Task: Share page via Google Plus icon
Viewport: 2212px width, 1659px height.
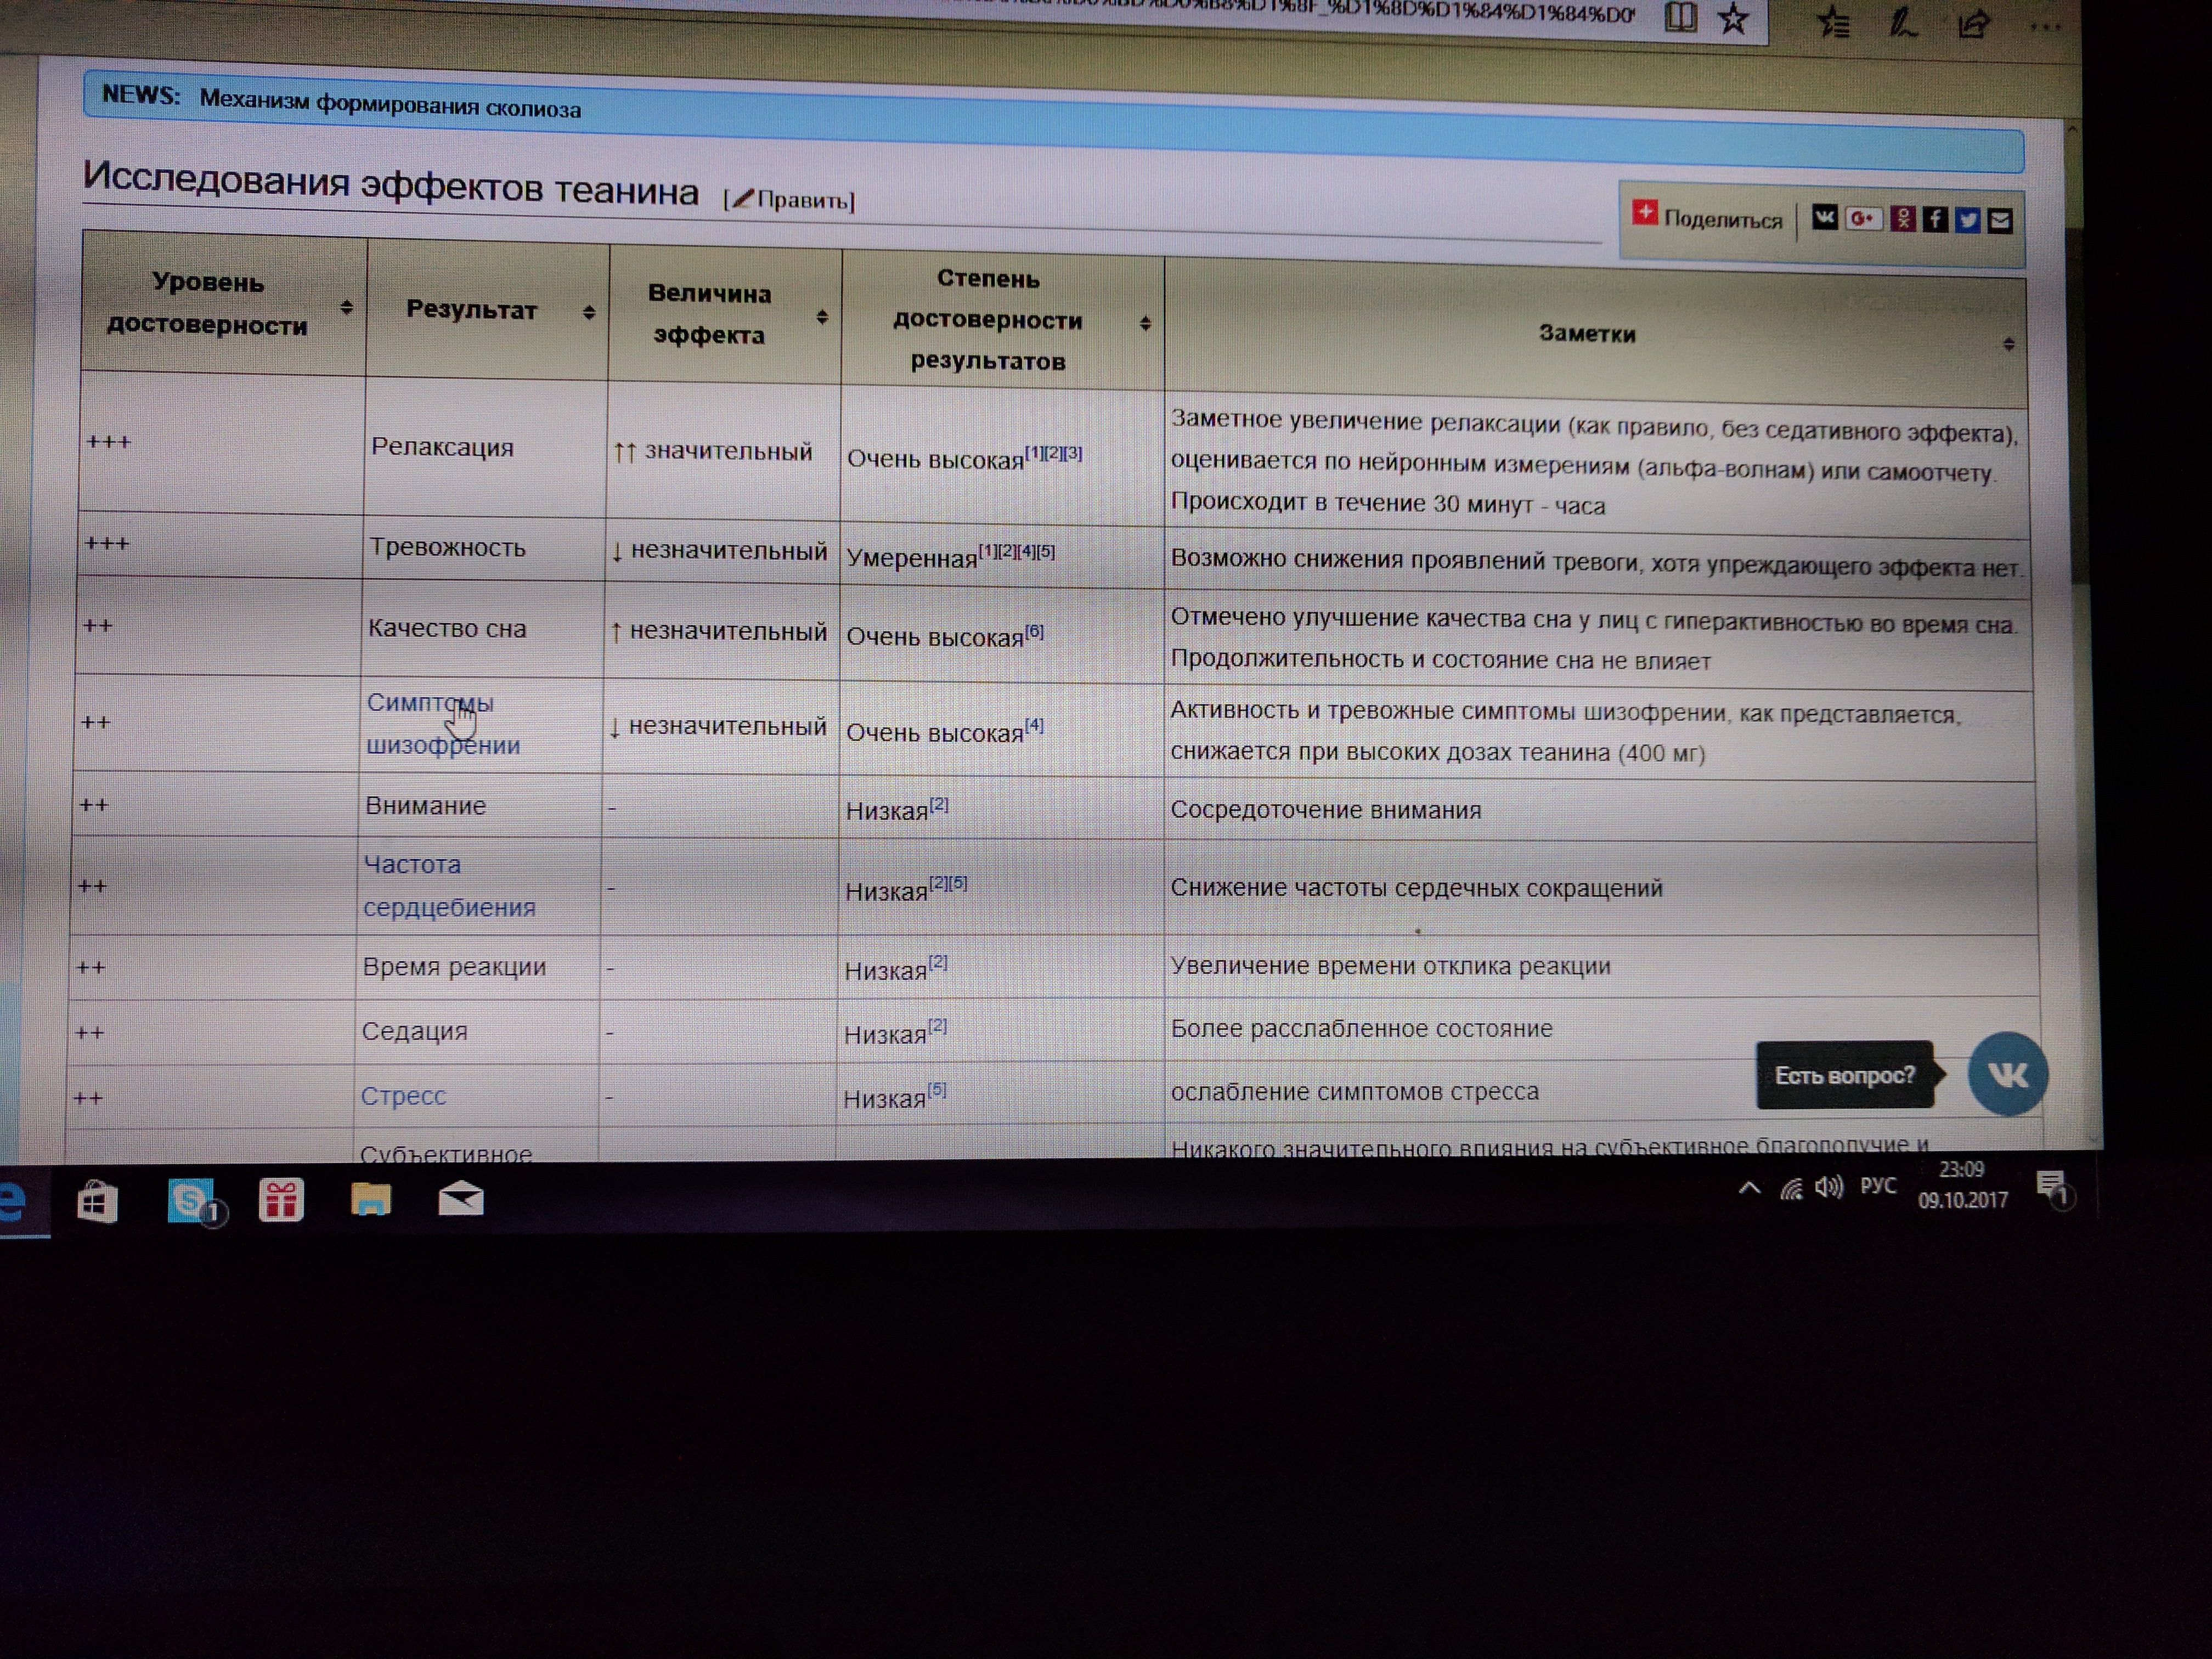Action: pos(1863,219)
